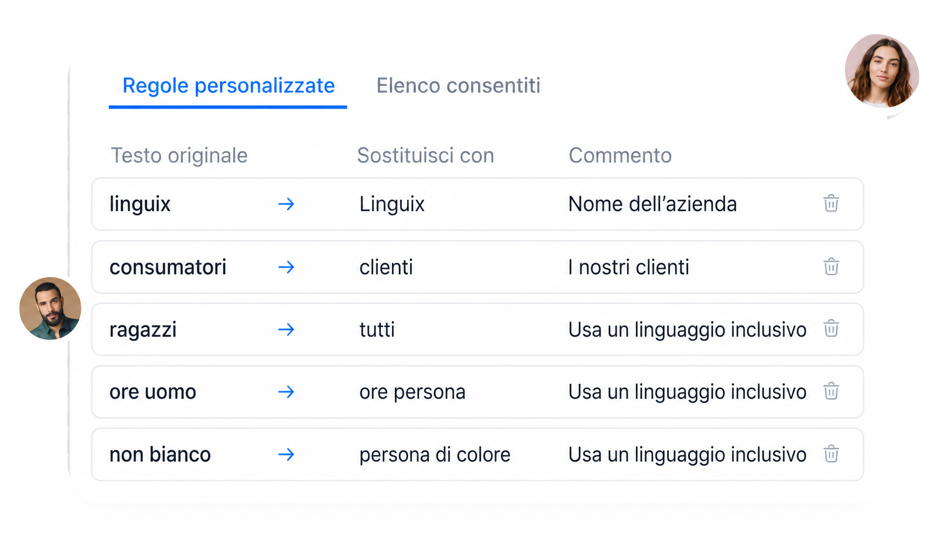The image size is (946, 554).
Task: Switch to Regole personalizzate tab
Action: 228,86
